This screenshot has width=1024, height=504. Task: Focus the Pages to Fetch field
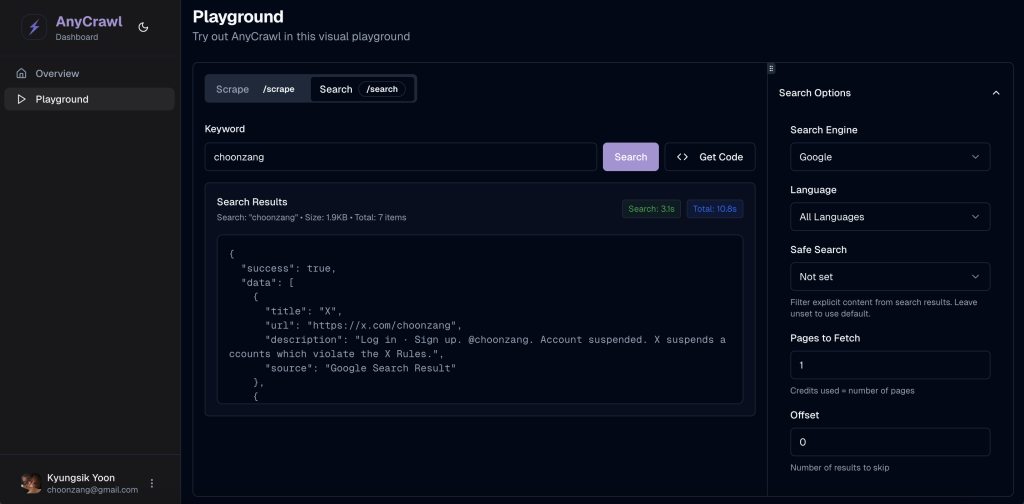(x=890, y=365)
